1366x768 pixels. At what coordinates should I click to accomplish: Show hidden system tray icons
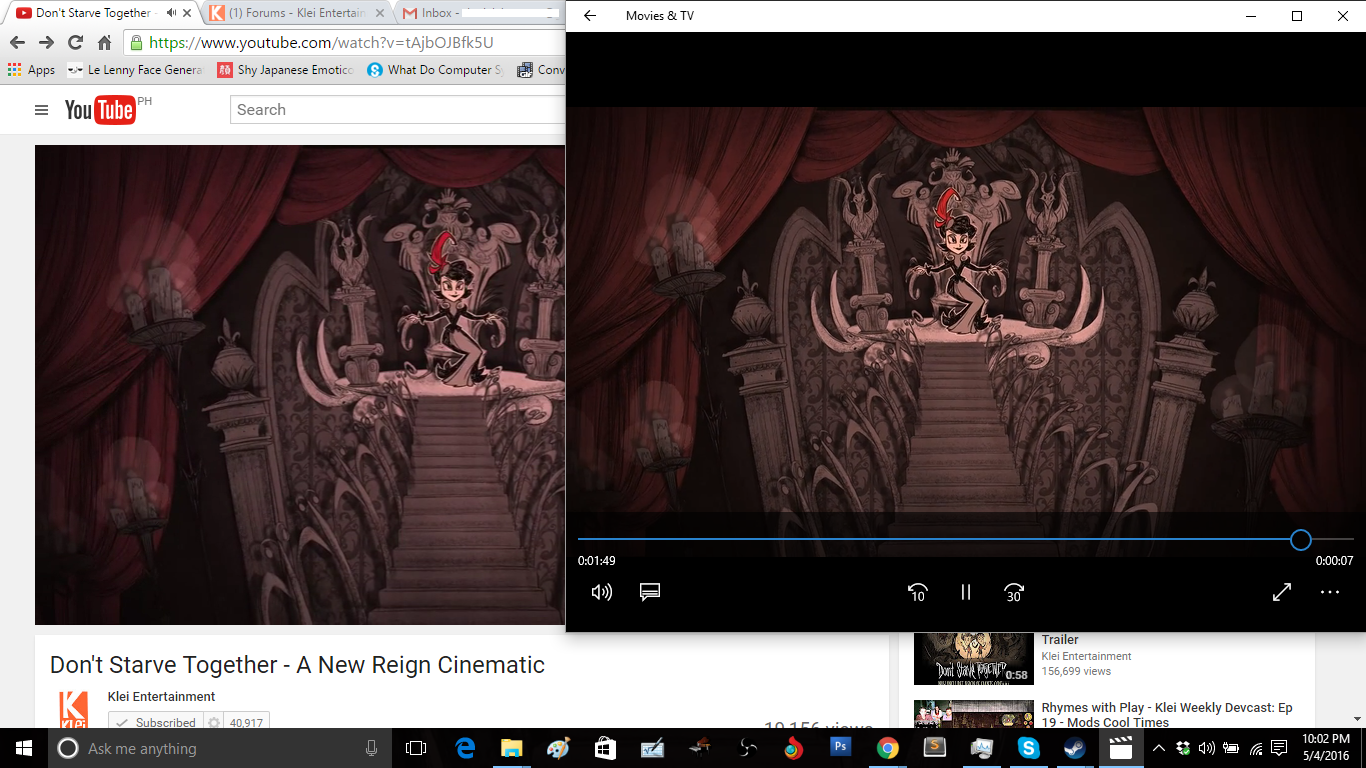coord(1158,748)
